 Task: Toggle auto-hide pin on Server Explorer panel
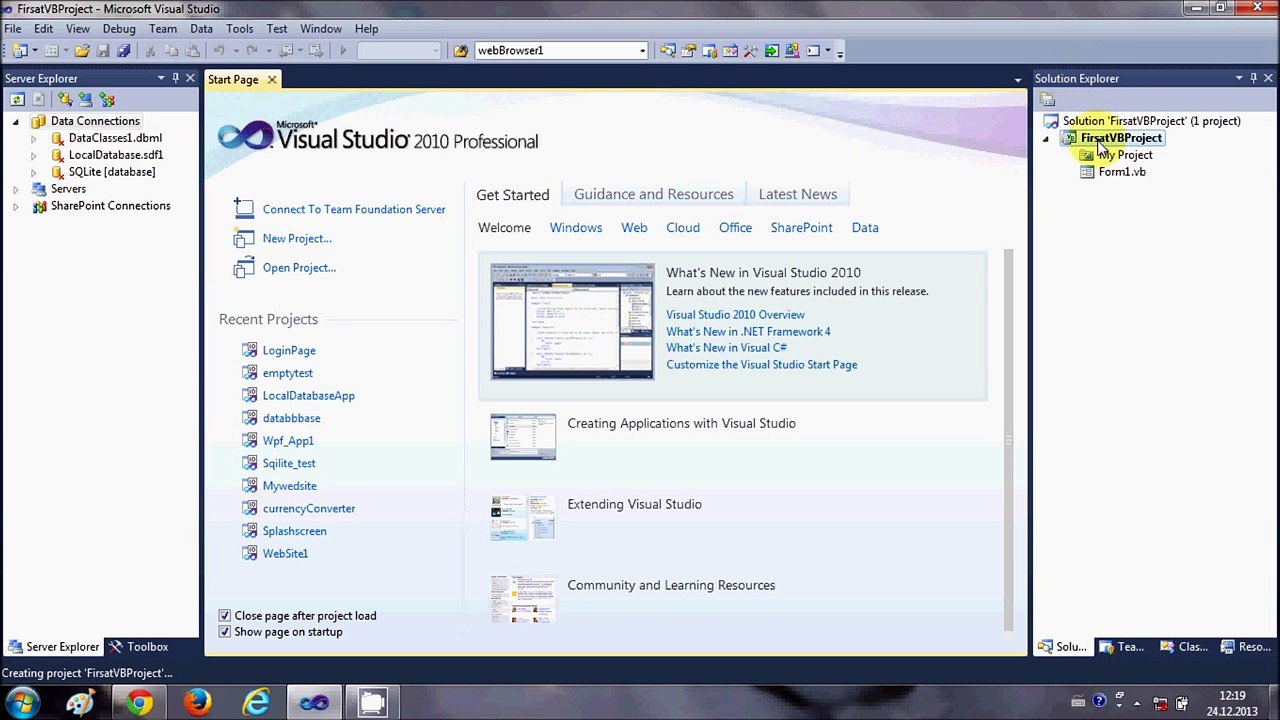pyautogui.click(x=176, y=78)
